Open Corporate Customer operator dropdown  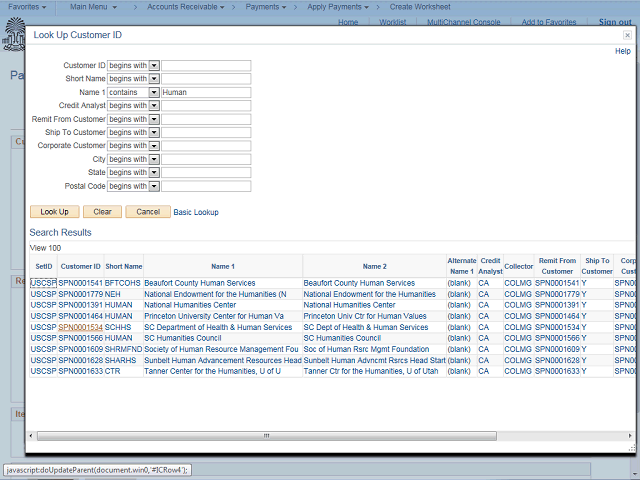coord(154,146)
